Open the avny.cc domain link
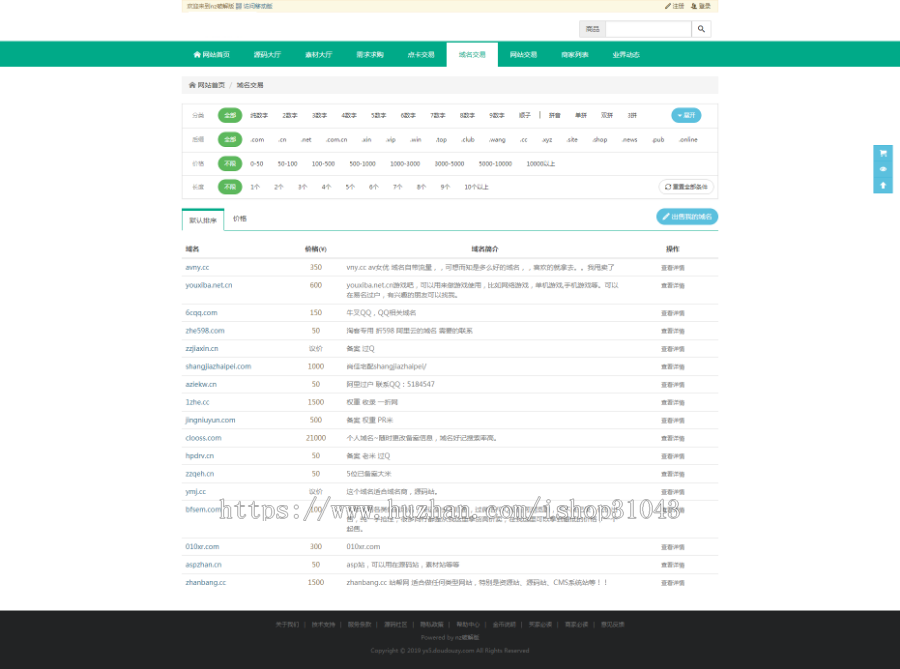The image size is (900, 669). click(197, 267)
